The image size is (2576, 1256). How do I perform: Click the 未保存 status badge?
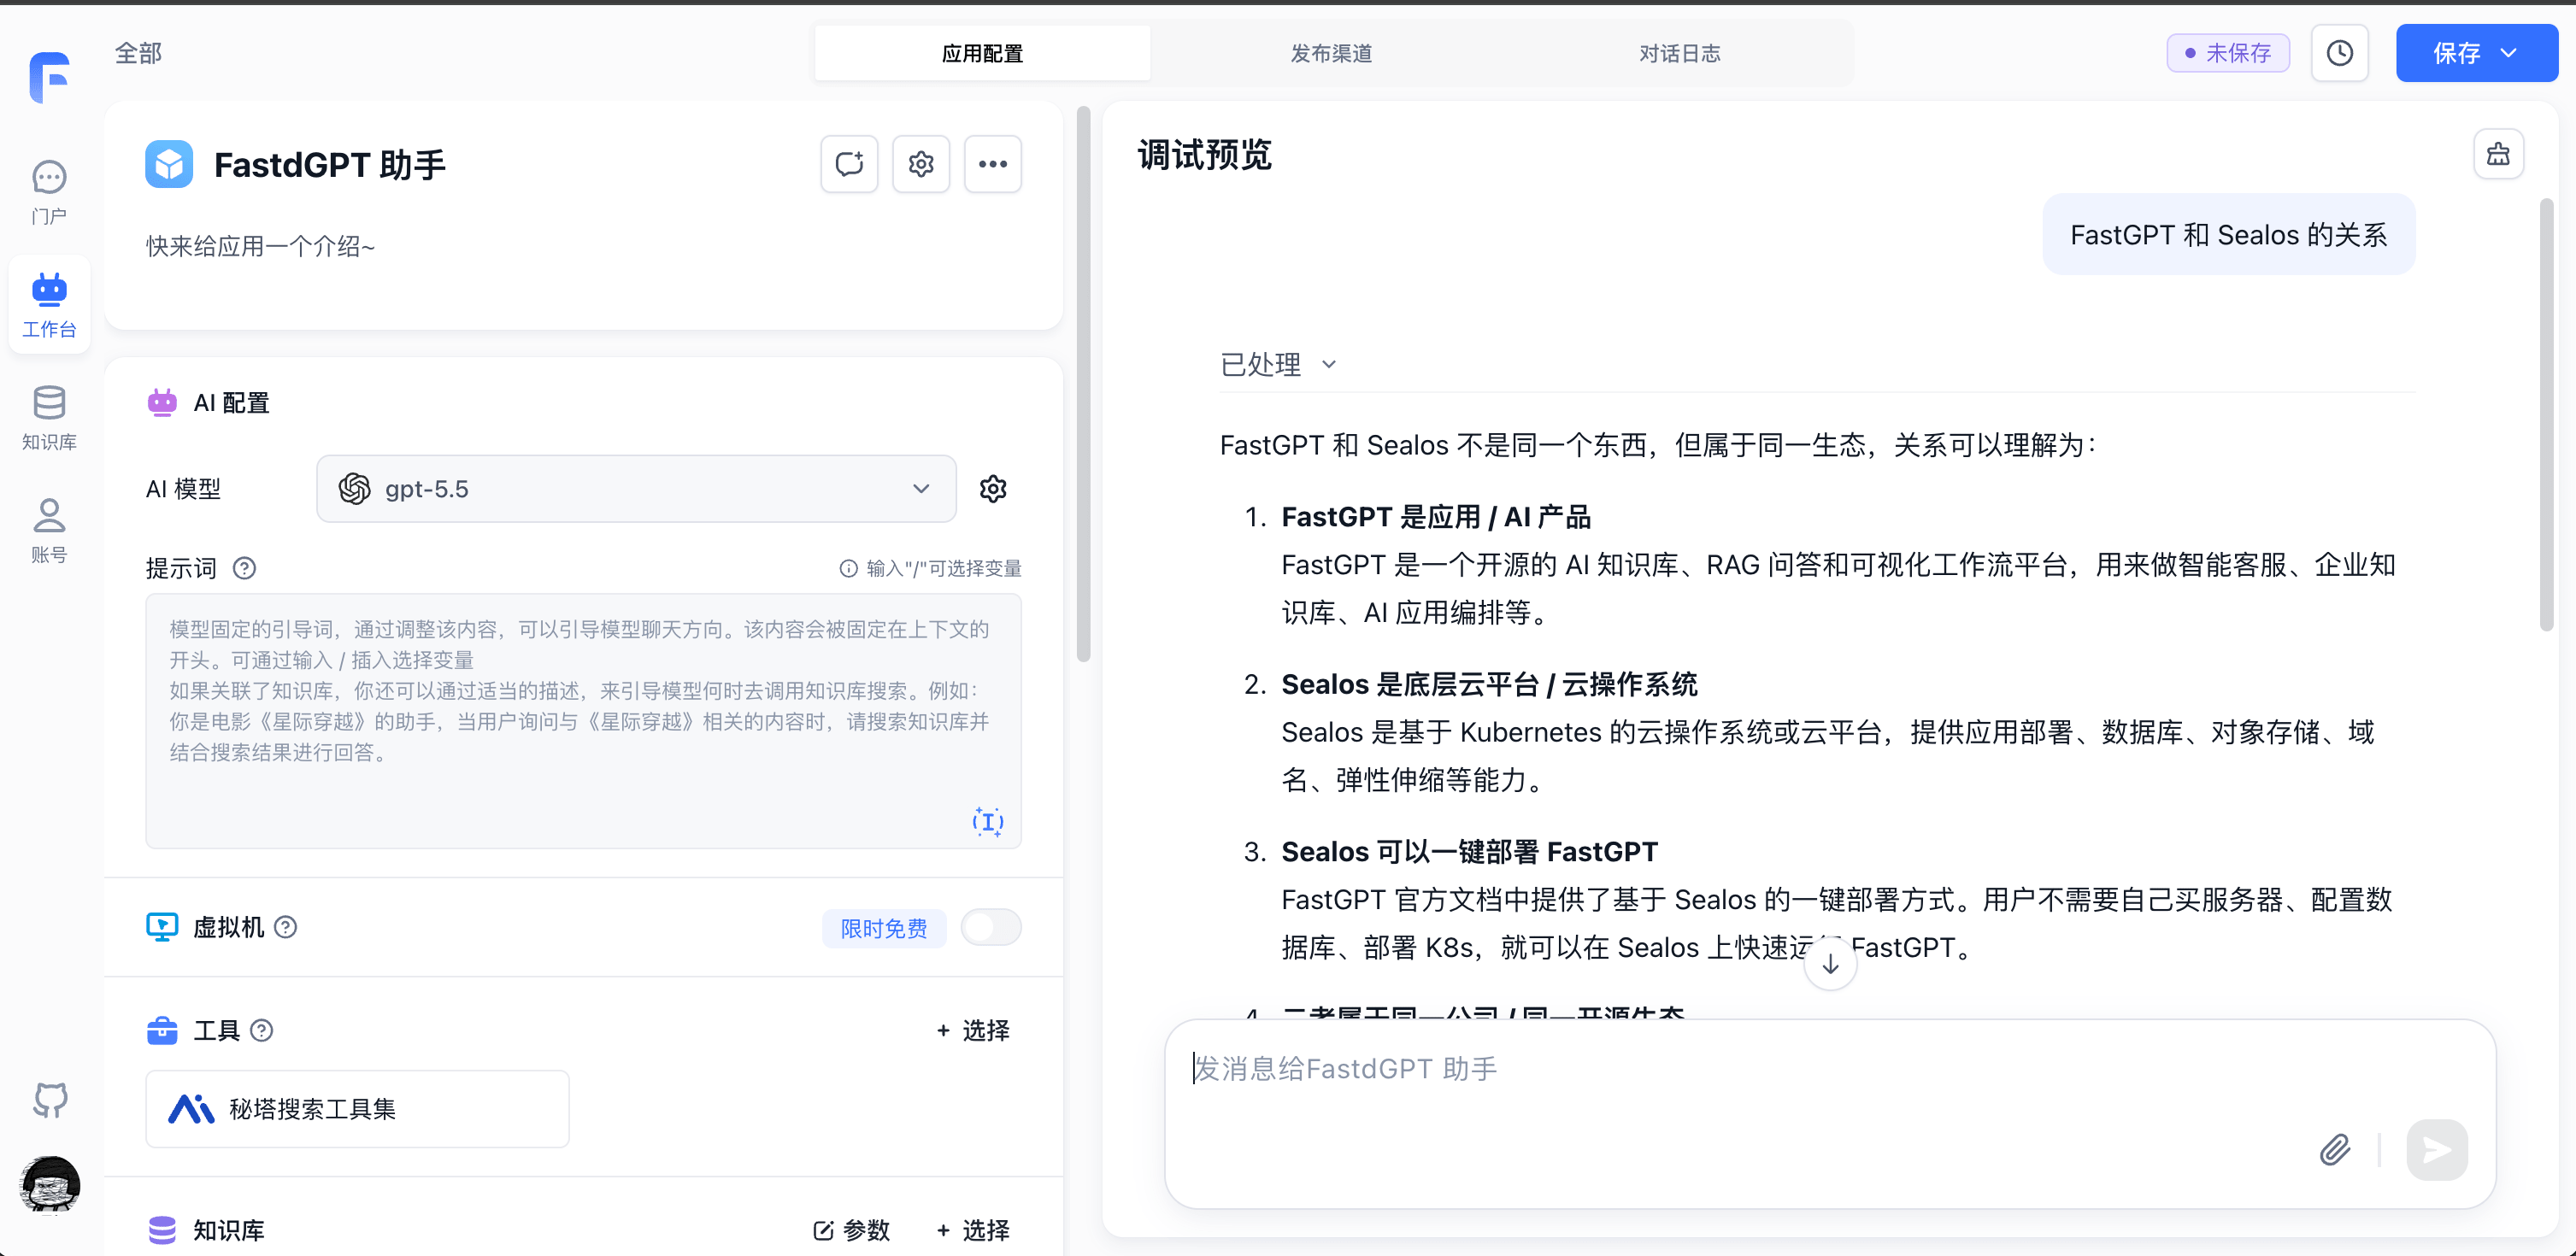point(2228,53)
